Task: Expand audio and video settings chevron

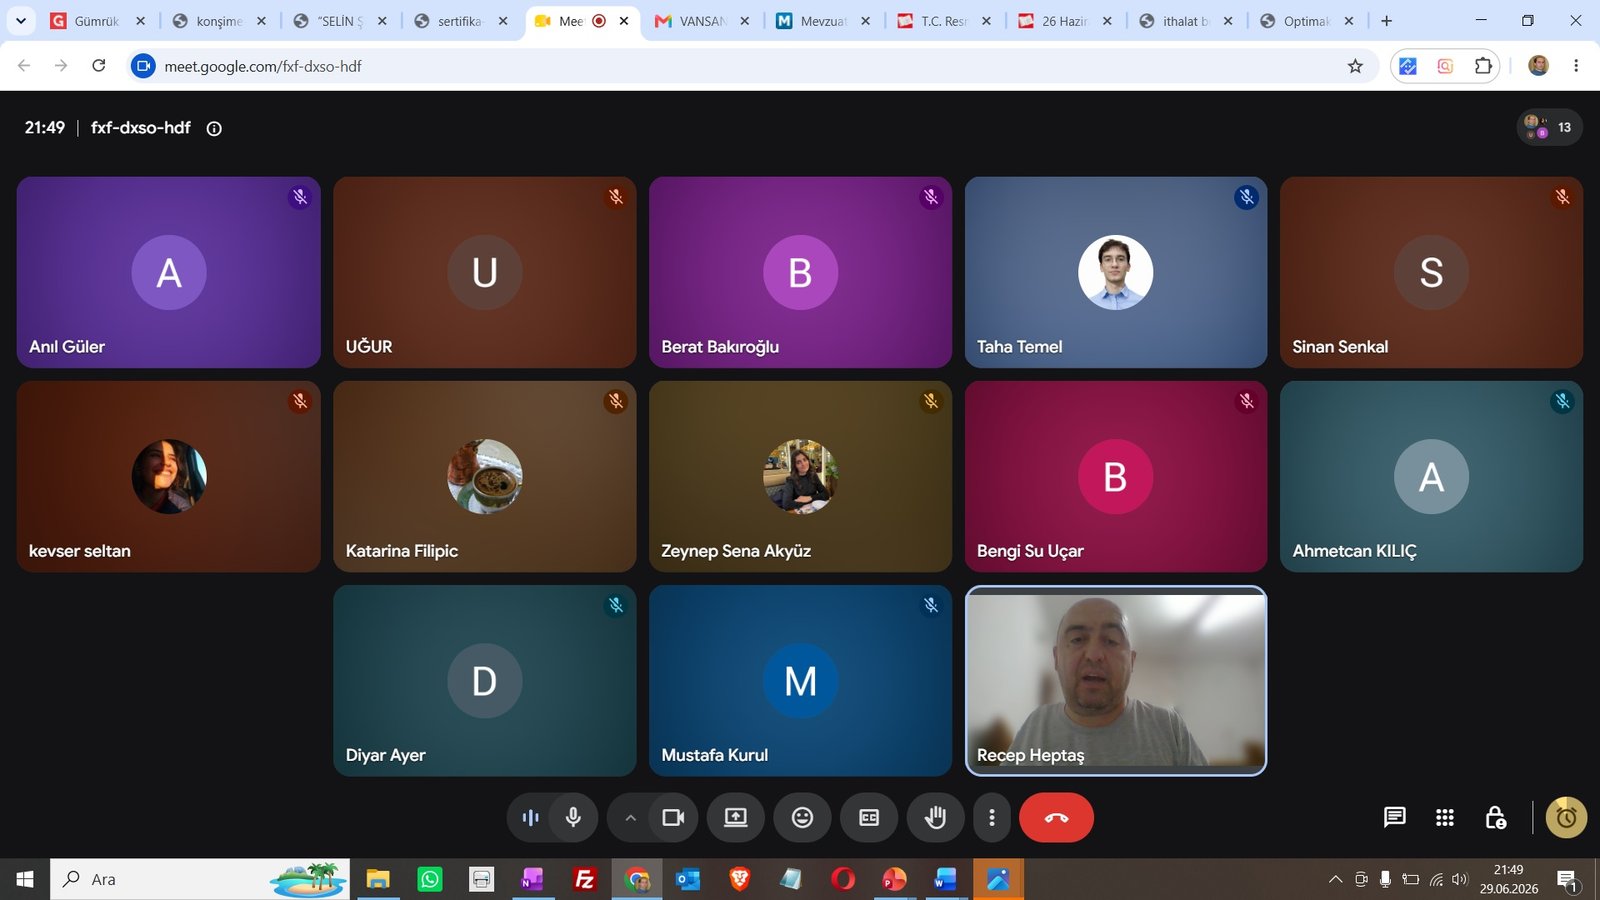Action: 630,818
